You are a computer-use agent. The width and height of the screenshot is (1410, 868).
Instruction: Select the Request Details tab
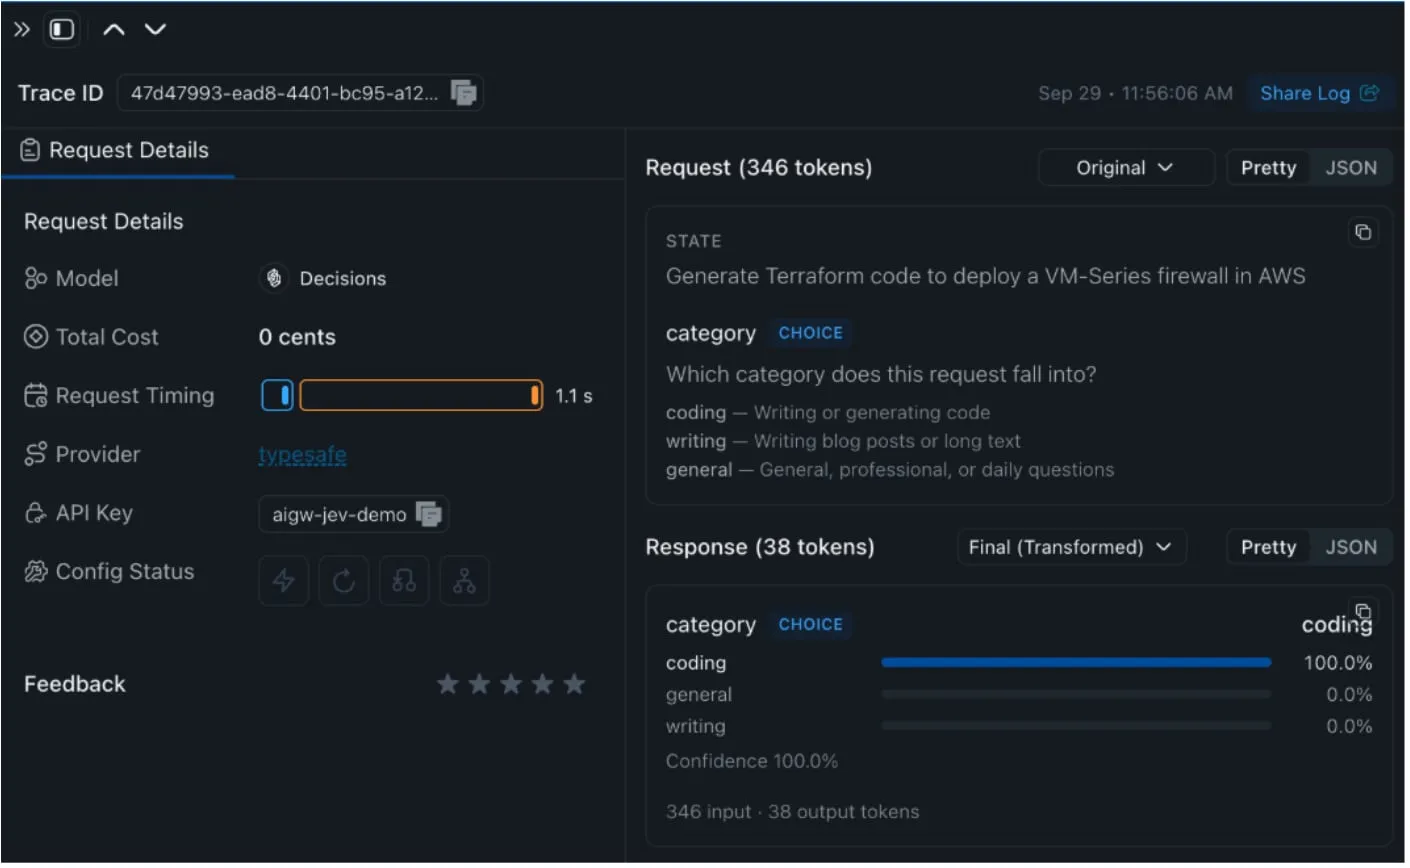coord(116,151)
